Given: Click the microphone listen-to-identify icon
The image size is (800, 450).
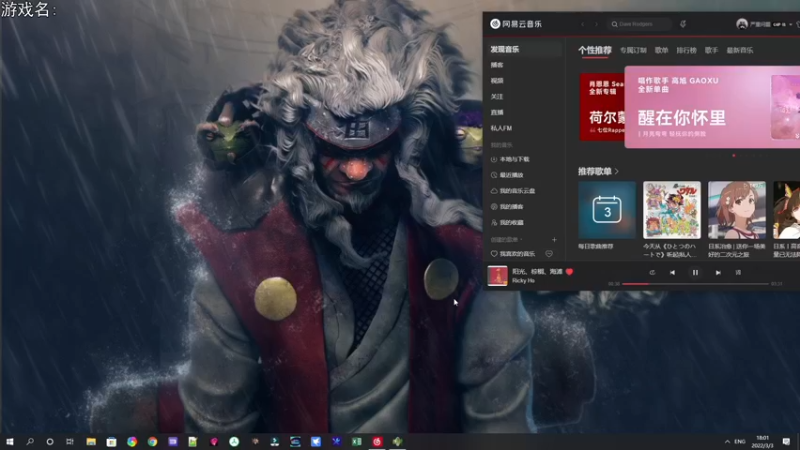Looking at the screenshot, I should click(x=683, y=24).
